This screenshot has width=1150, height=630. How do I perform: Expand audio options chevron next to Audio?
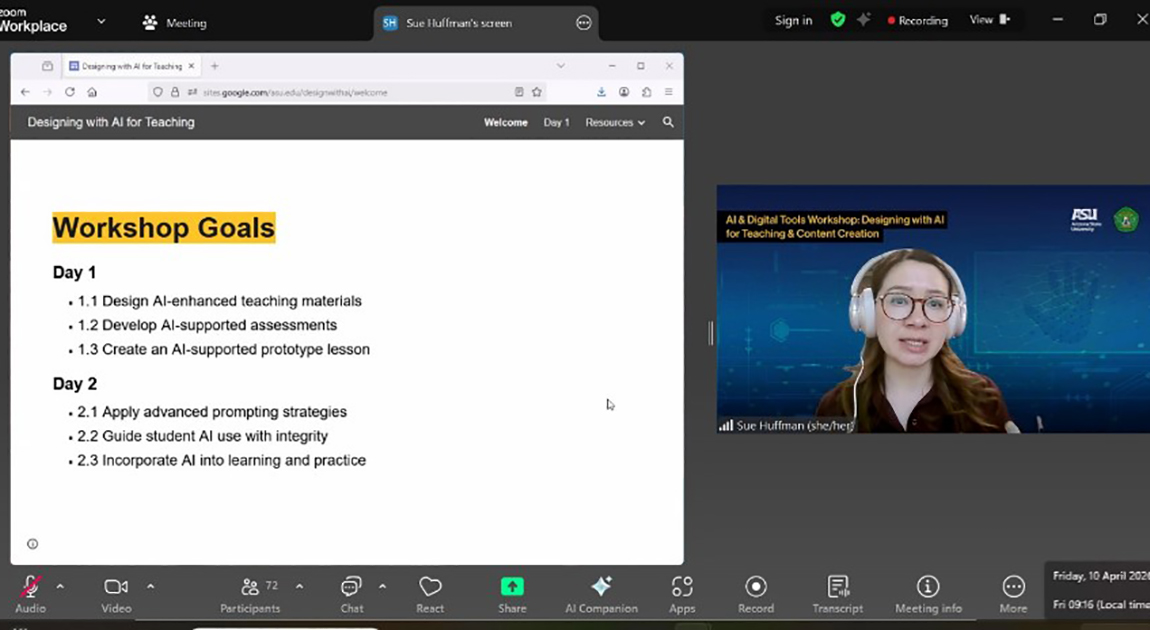tap(60, 587)
